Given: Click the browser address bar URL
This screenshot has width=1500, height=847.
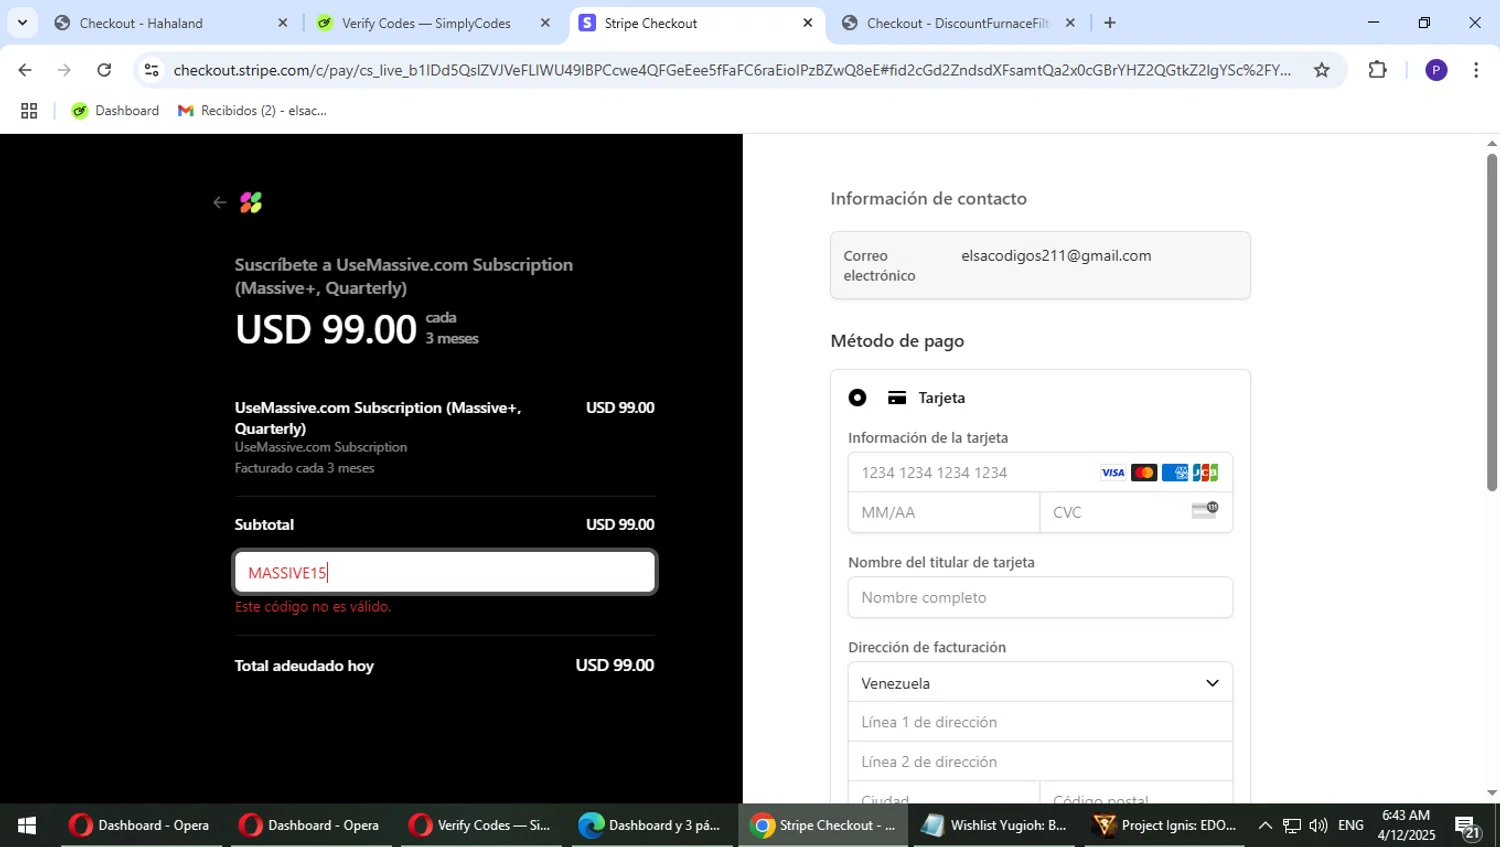Looking at the screenshot, I should pos(732,70).
